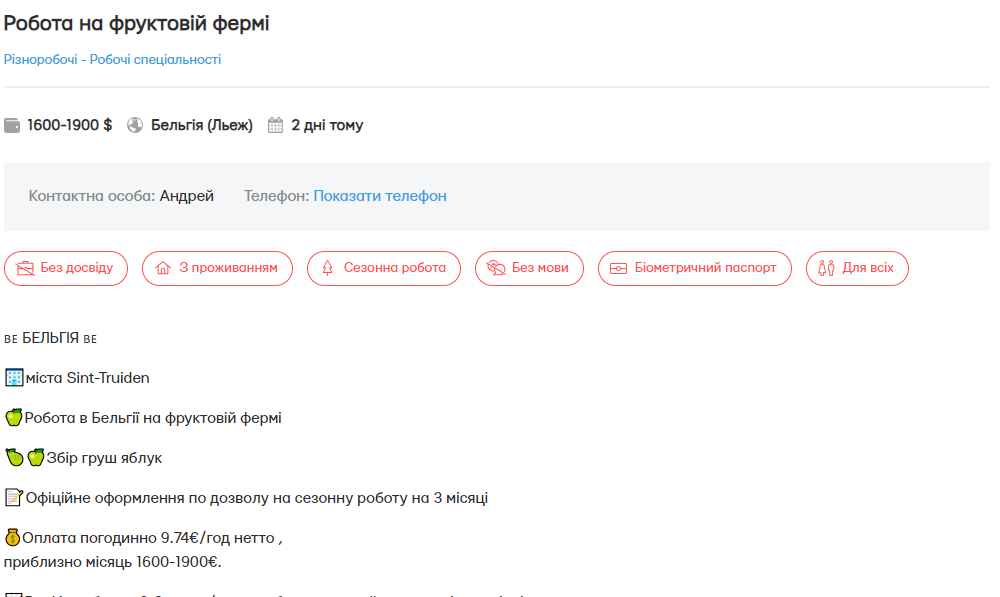Click the Робота на фруктовій фермі heading
The image size is (1000, 597).
[x=136, y=23]
